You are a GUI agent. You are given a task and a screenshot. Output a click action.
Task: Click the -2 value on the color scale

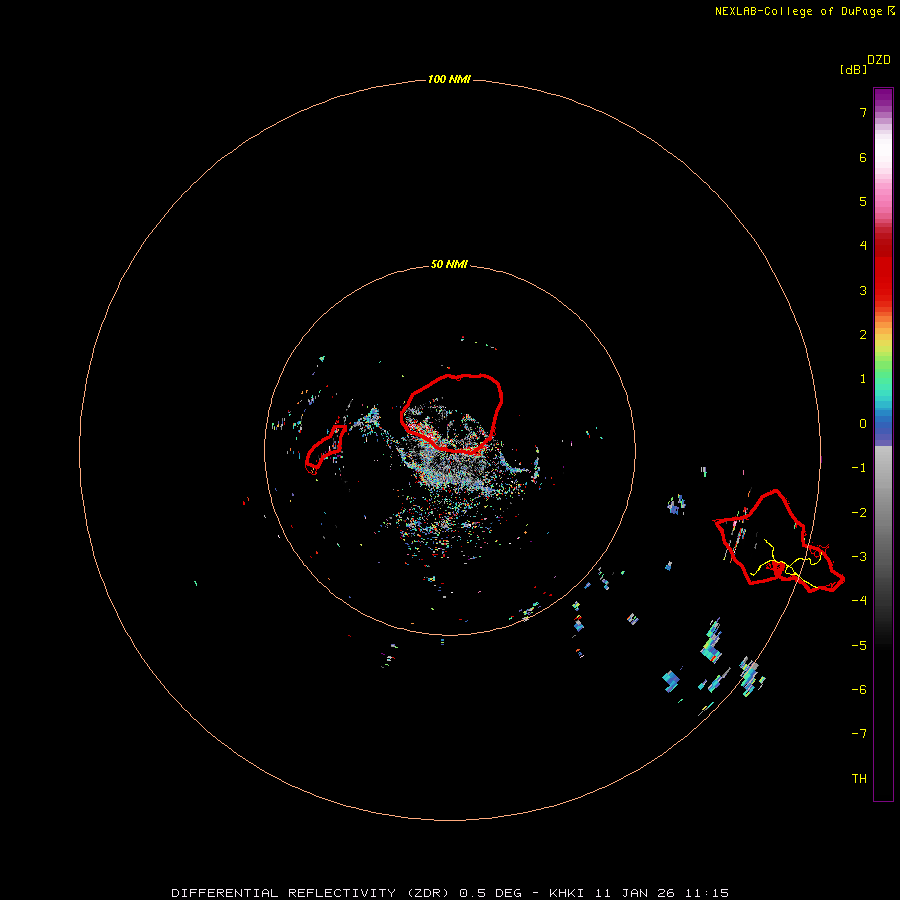click(x=859, y=513)
